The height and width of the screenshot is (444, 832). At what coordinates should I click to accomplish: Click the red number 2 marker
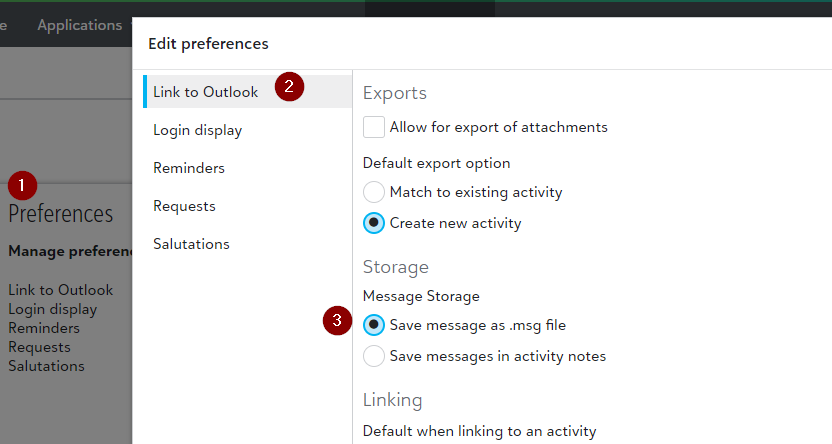pos(289,86)
